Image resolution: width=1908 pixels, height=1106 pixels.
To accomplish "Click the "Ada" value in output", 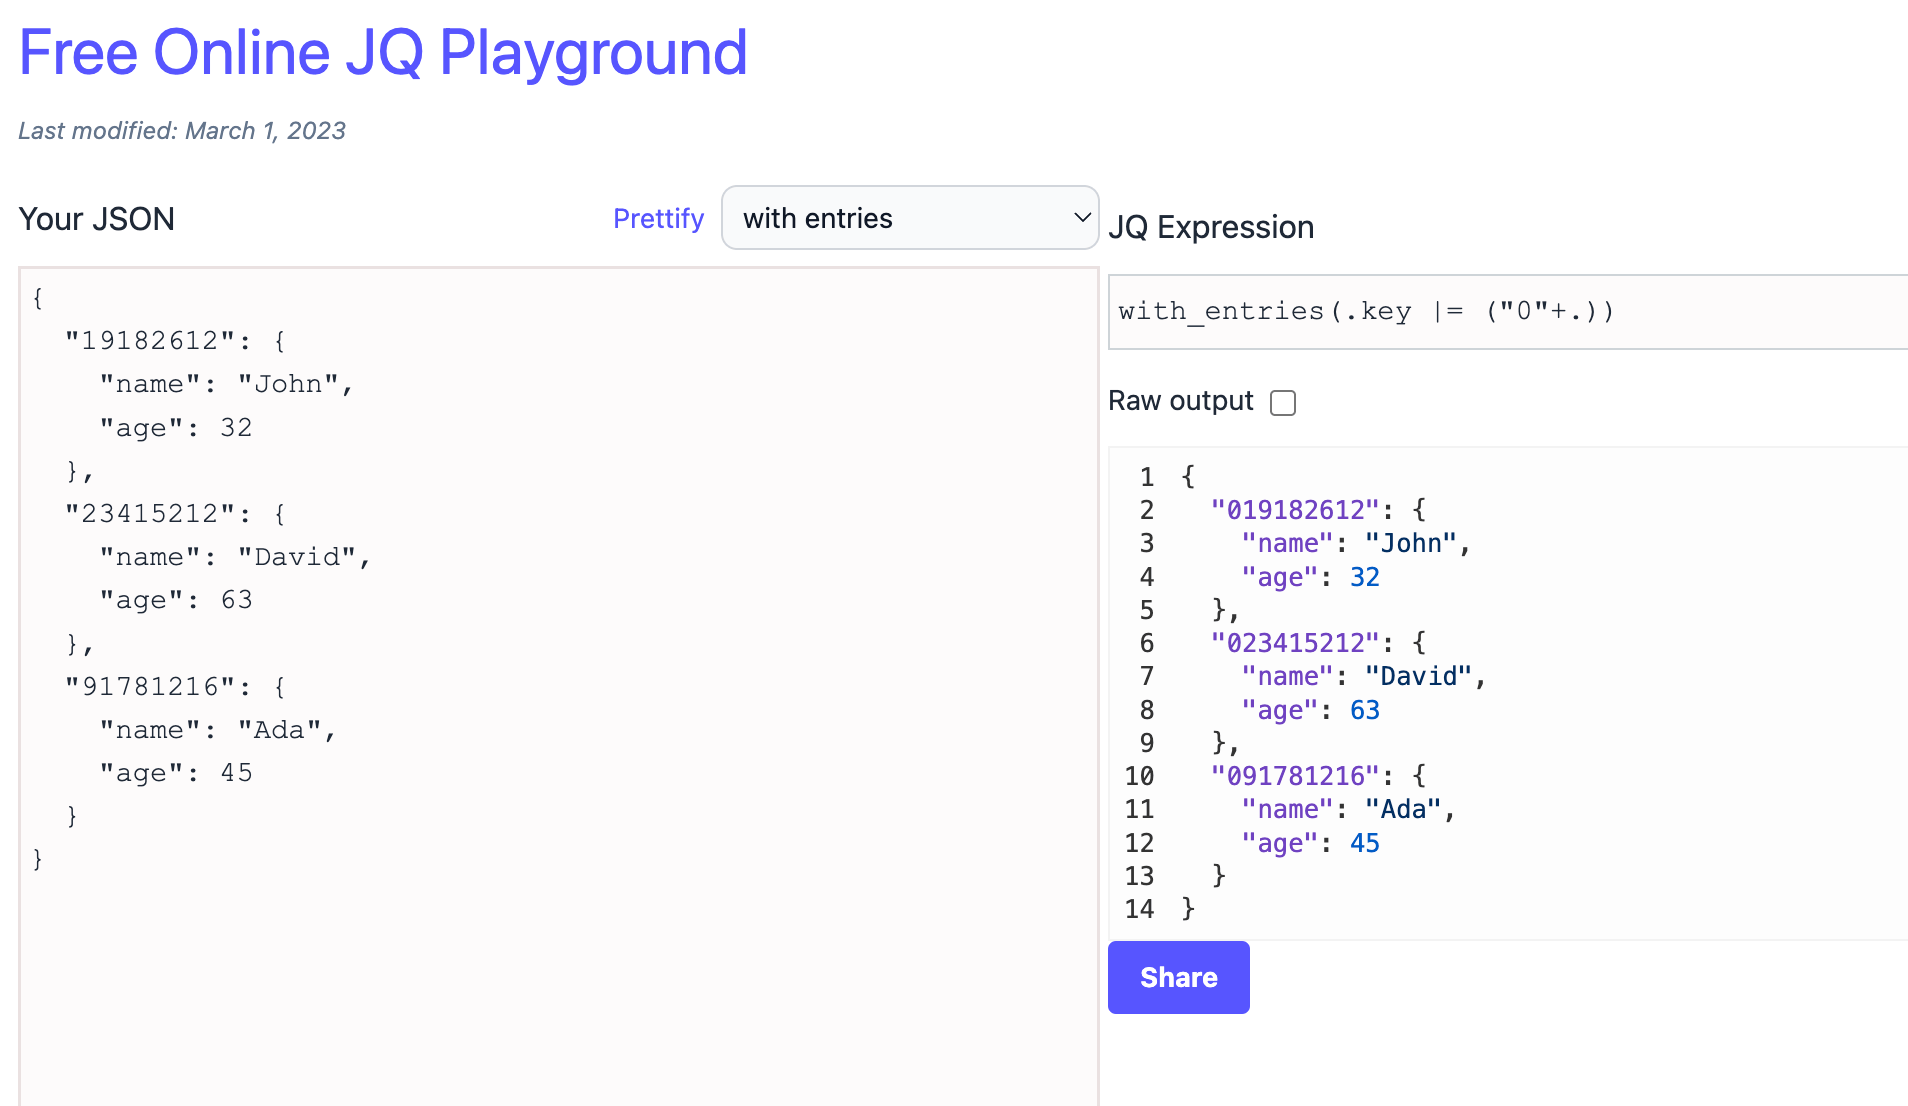I will click(1403, 809).
